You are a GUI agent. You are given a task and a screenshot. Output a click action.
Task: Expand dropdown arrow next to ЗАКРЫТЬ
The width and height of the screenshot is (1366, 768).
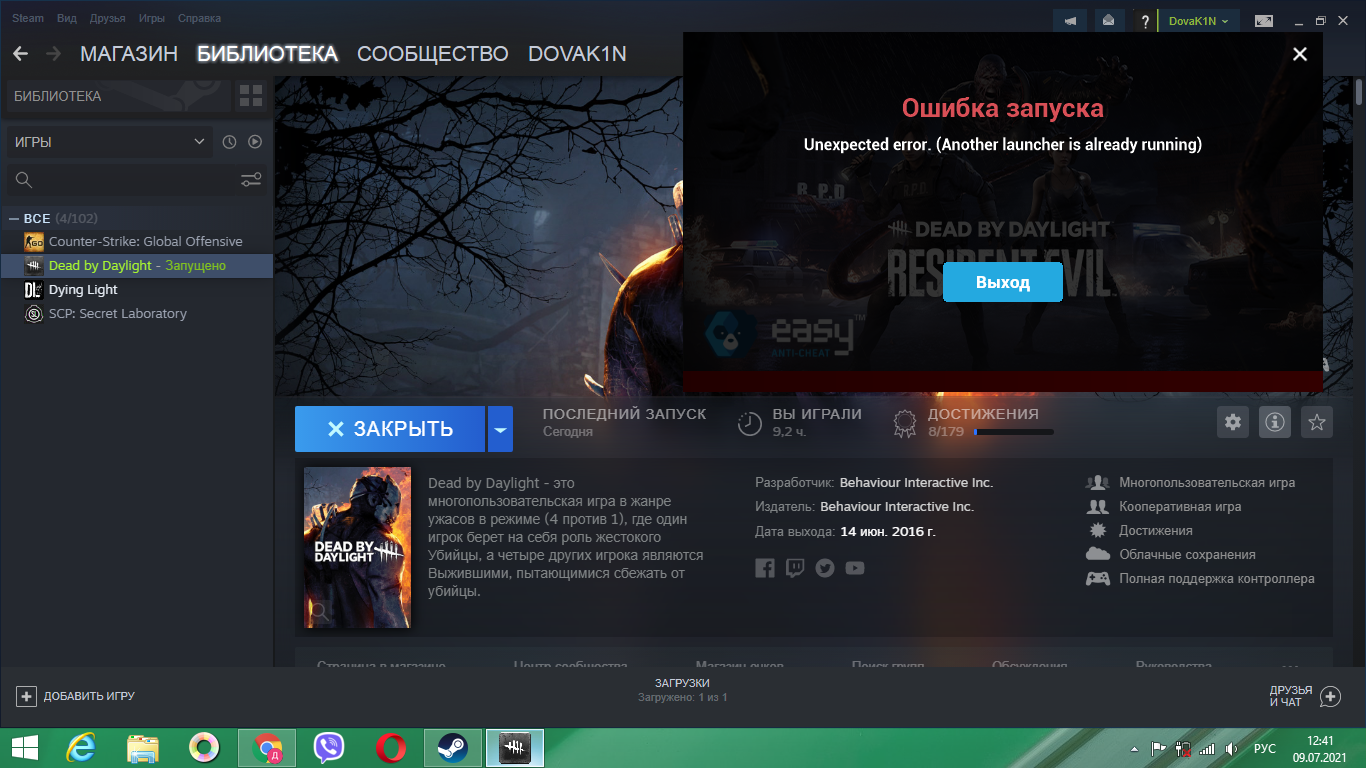[500, 429]
